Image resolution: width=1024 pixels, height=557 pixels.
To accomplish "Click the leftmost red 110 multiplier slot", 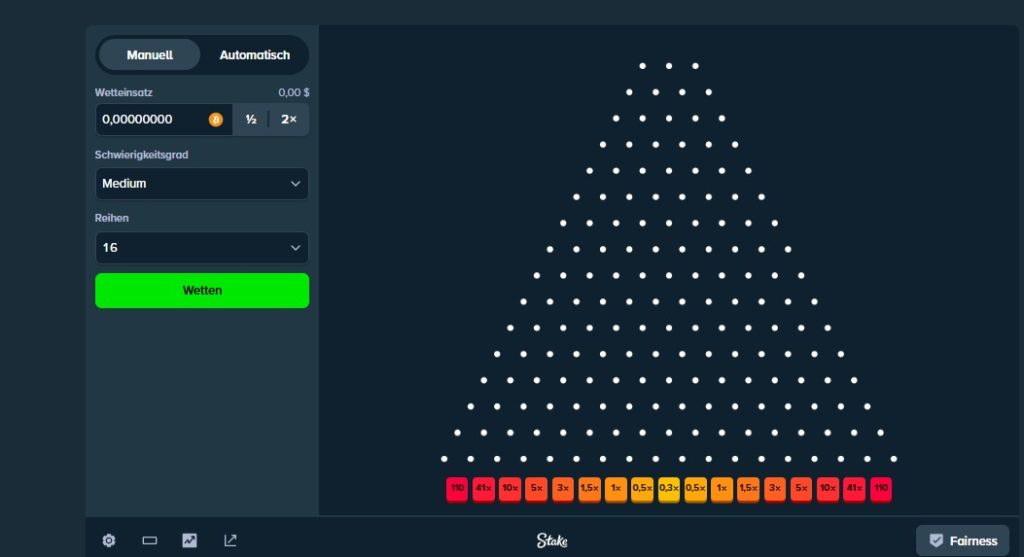I will pos(457,489).
